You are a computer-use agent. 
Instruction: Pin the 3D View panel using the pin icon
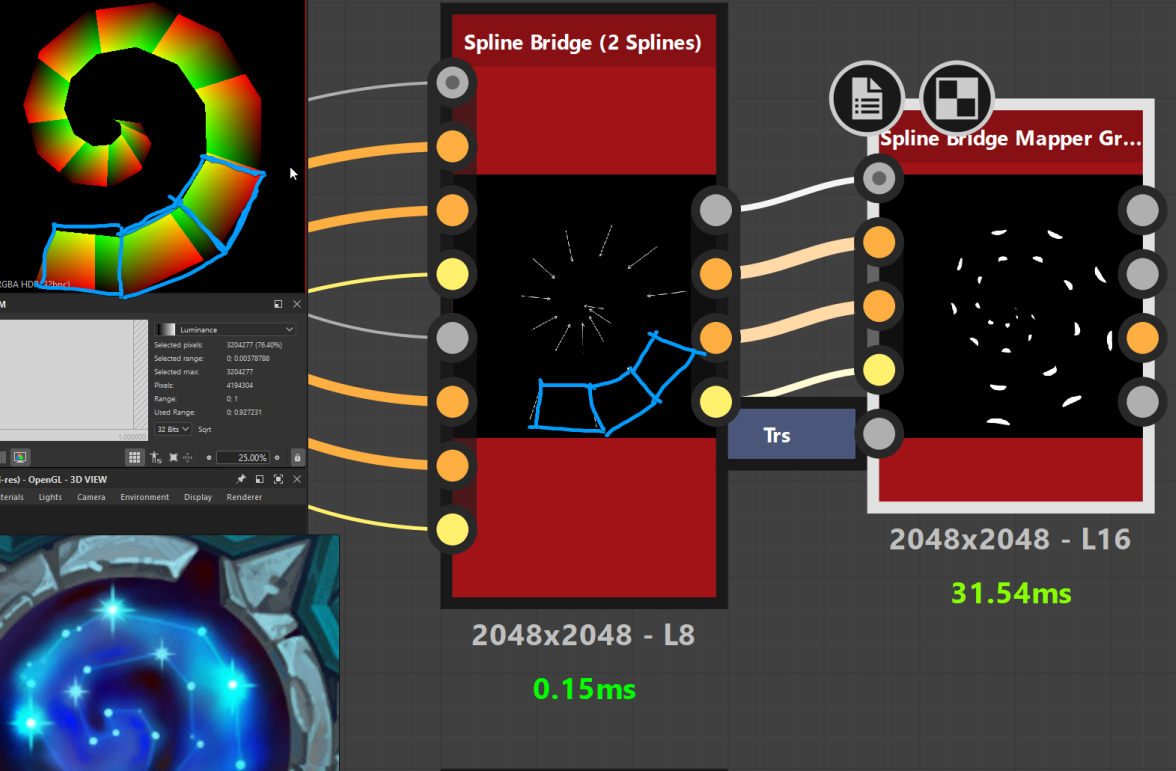pyautogui.click(x=242, y=479)
